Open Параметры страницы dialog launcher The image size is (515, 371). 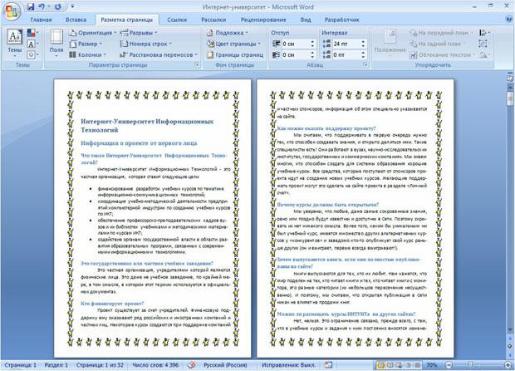[x=197, y=65]
